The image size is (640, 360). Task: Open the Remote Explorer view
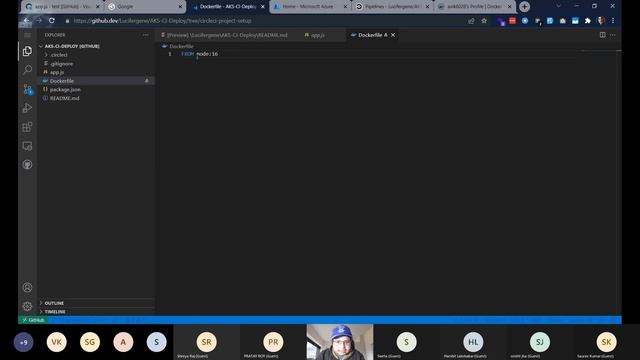[27, 146]
